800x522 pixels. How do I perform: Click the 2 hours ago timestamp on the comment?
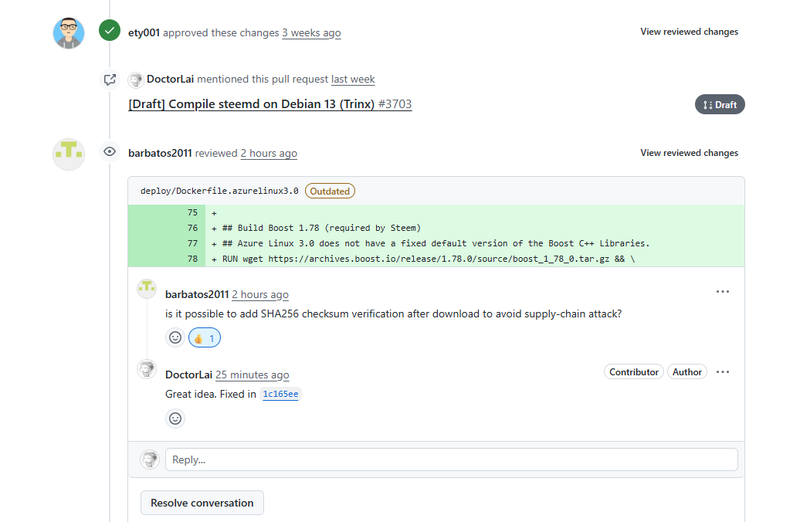point(260,295)
